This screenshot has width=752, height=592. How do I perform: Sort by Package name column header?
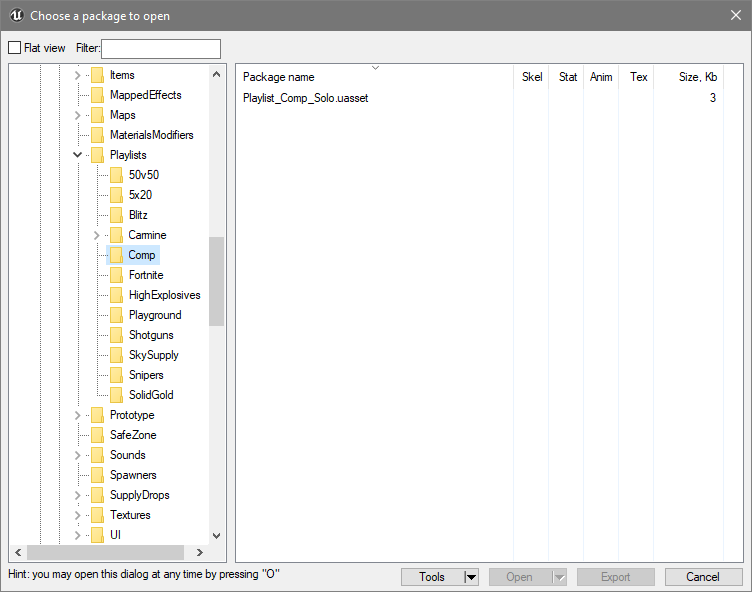point(279,77)
